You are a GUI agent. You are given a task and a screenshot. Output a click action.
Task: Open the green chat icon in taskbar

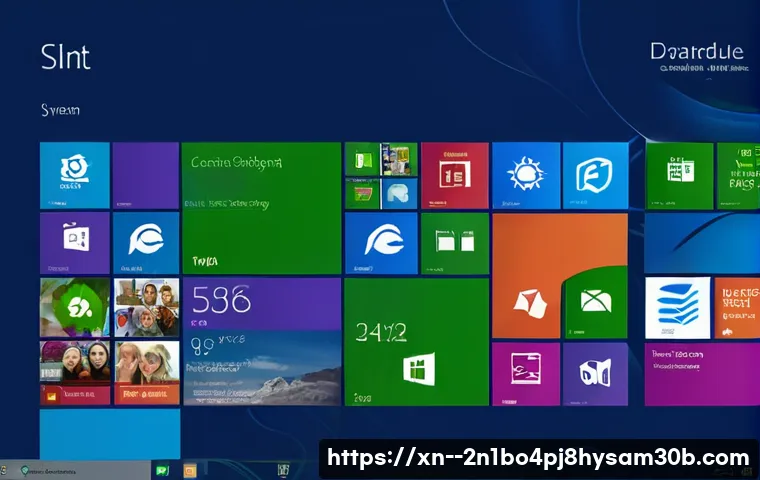point(162,470)
